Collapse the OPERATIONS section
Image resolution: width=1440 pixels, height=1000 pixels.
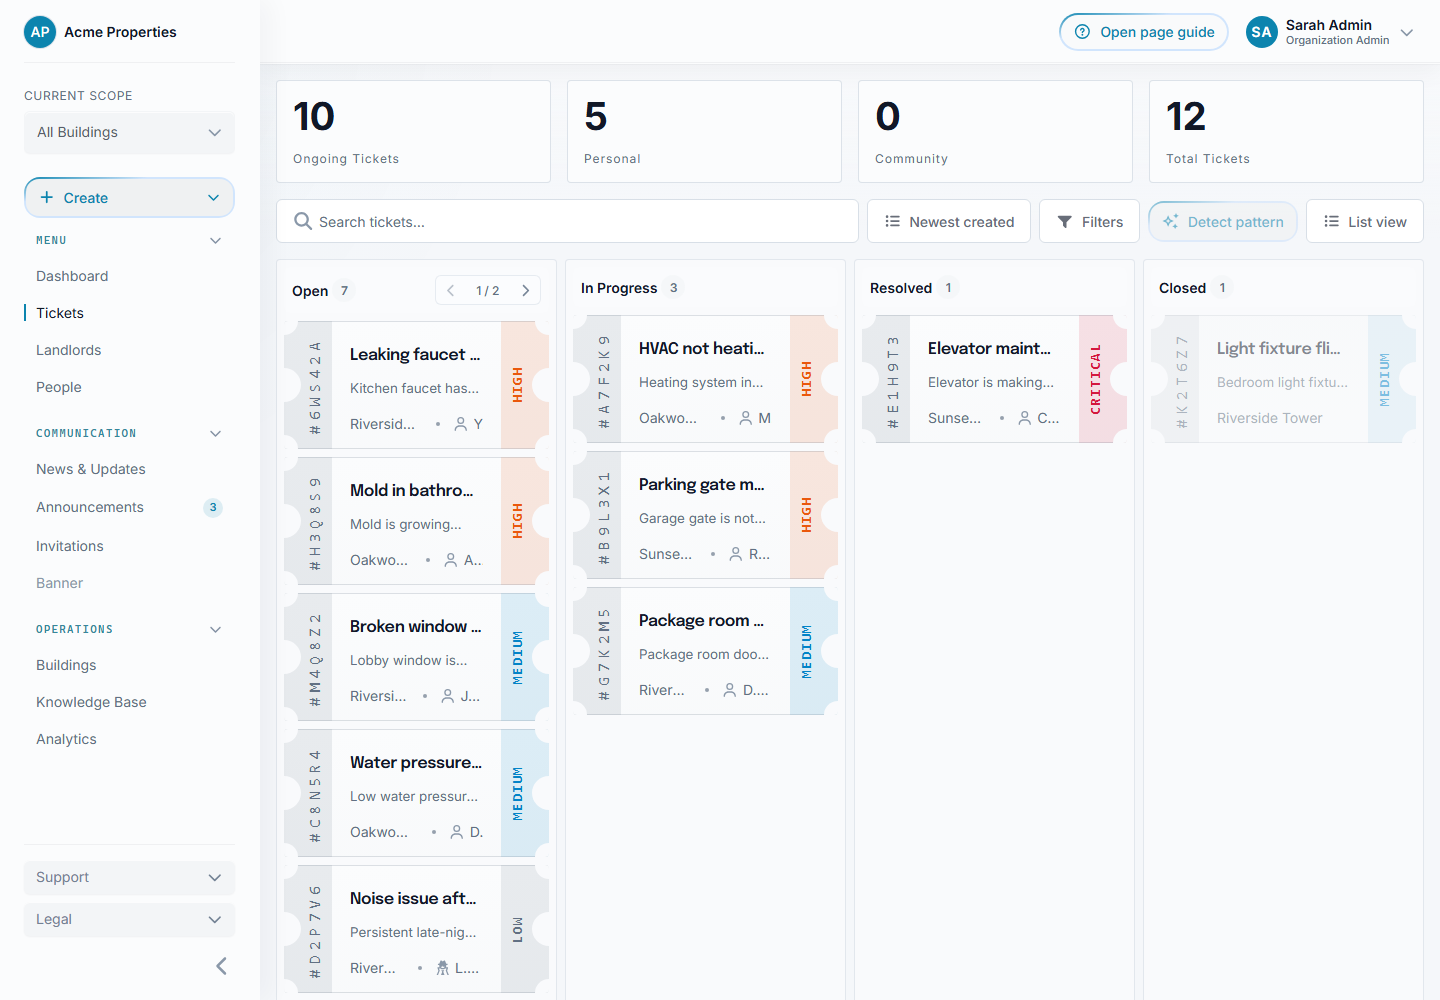click(215, 629)
